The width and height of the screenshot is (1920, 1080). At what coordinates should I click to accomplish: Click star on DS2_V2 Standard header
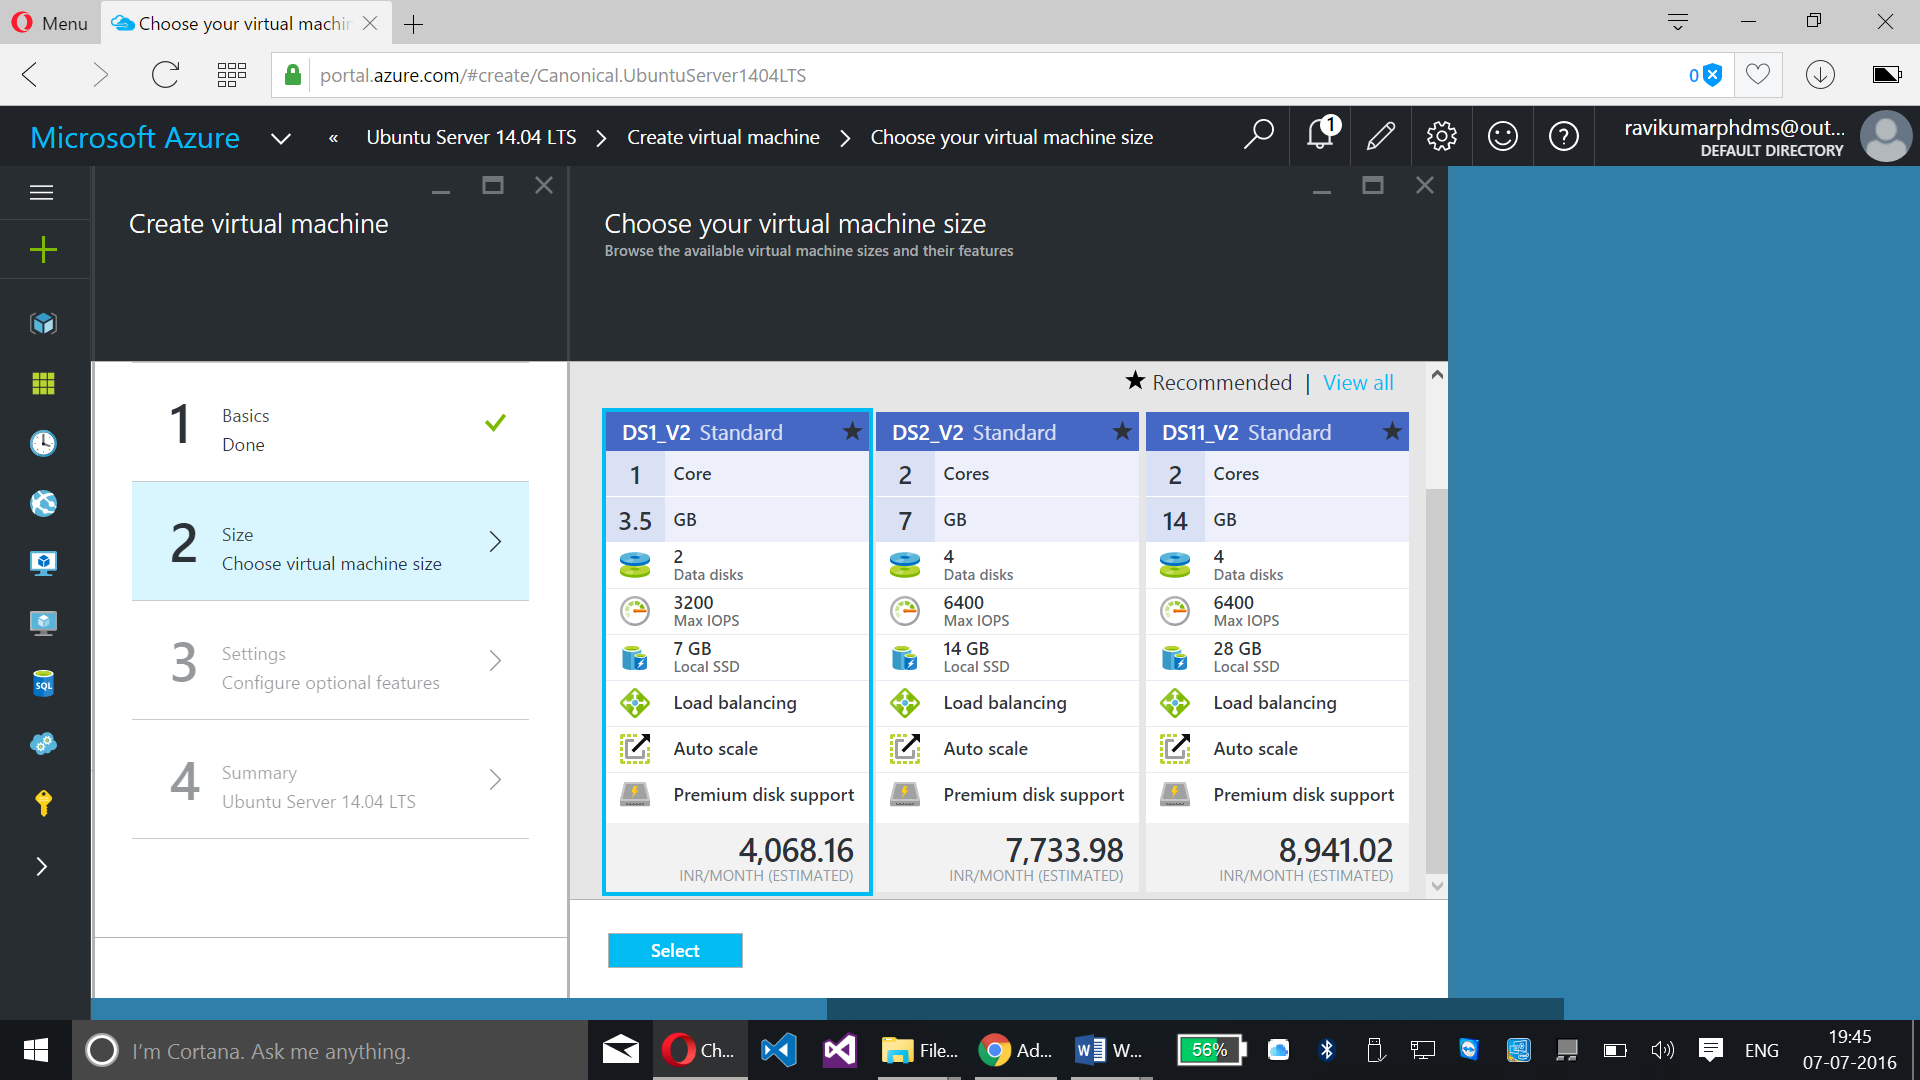[x=1122, y=431]
